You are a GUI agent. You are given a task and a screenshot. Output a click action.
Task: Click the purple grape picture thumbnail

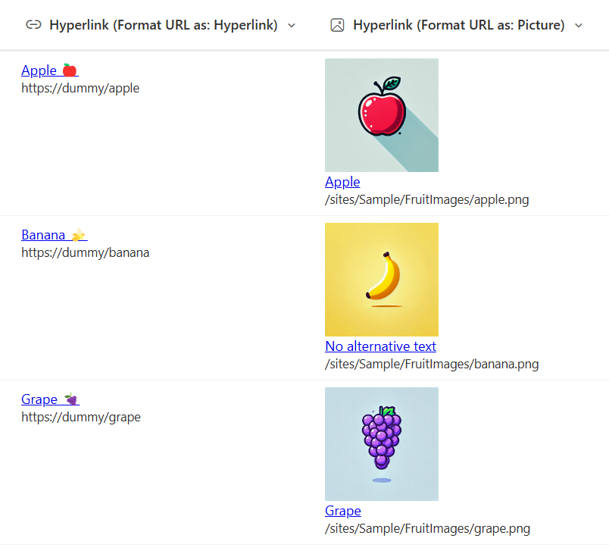pos(382,444)
